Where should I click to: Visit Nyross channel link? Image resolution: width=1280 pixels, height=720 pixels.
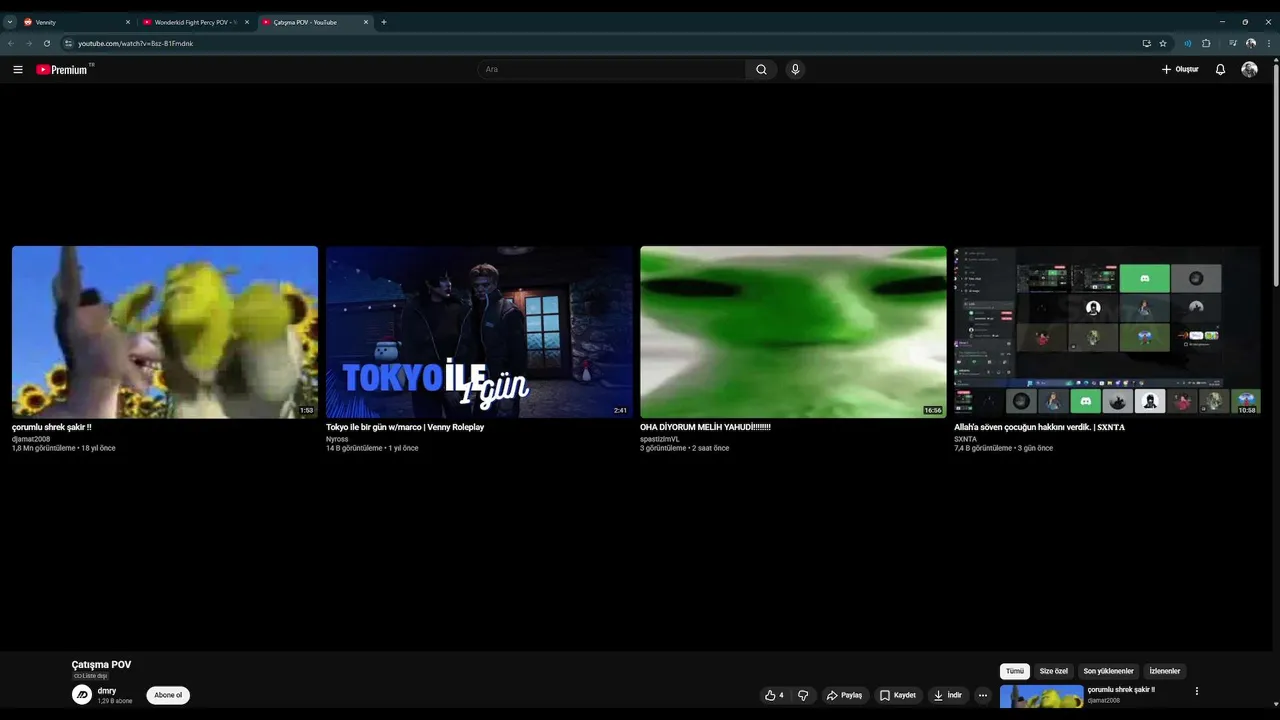point(337,439)
